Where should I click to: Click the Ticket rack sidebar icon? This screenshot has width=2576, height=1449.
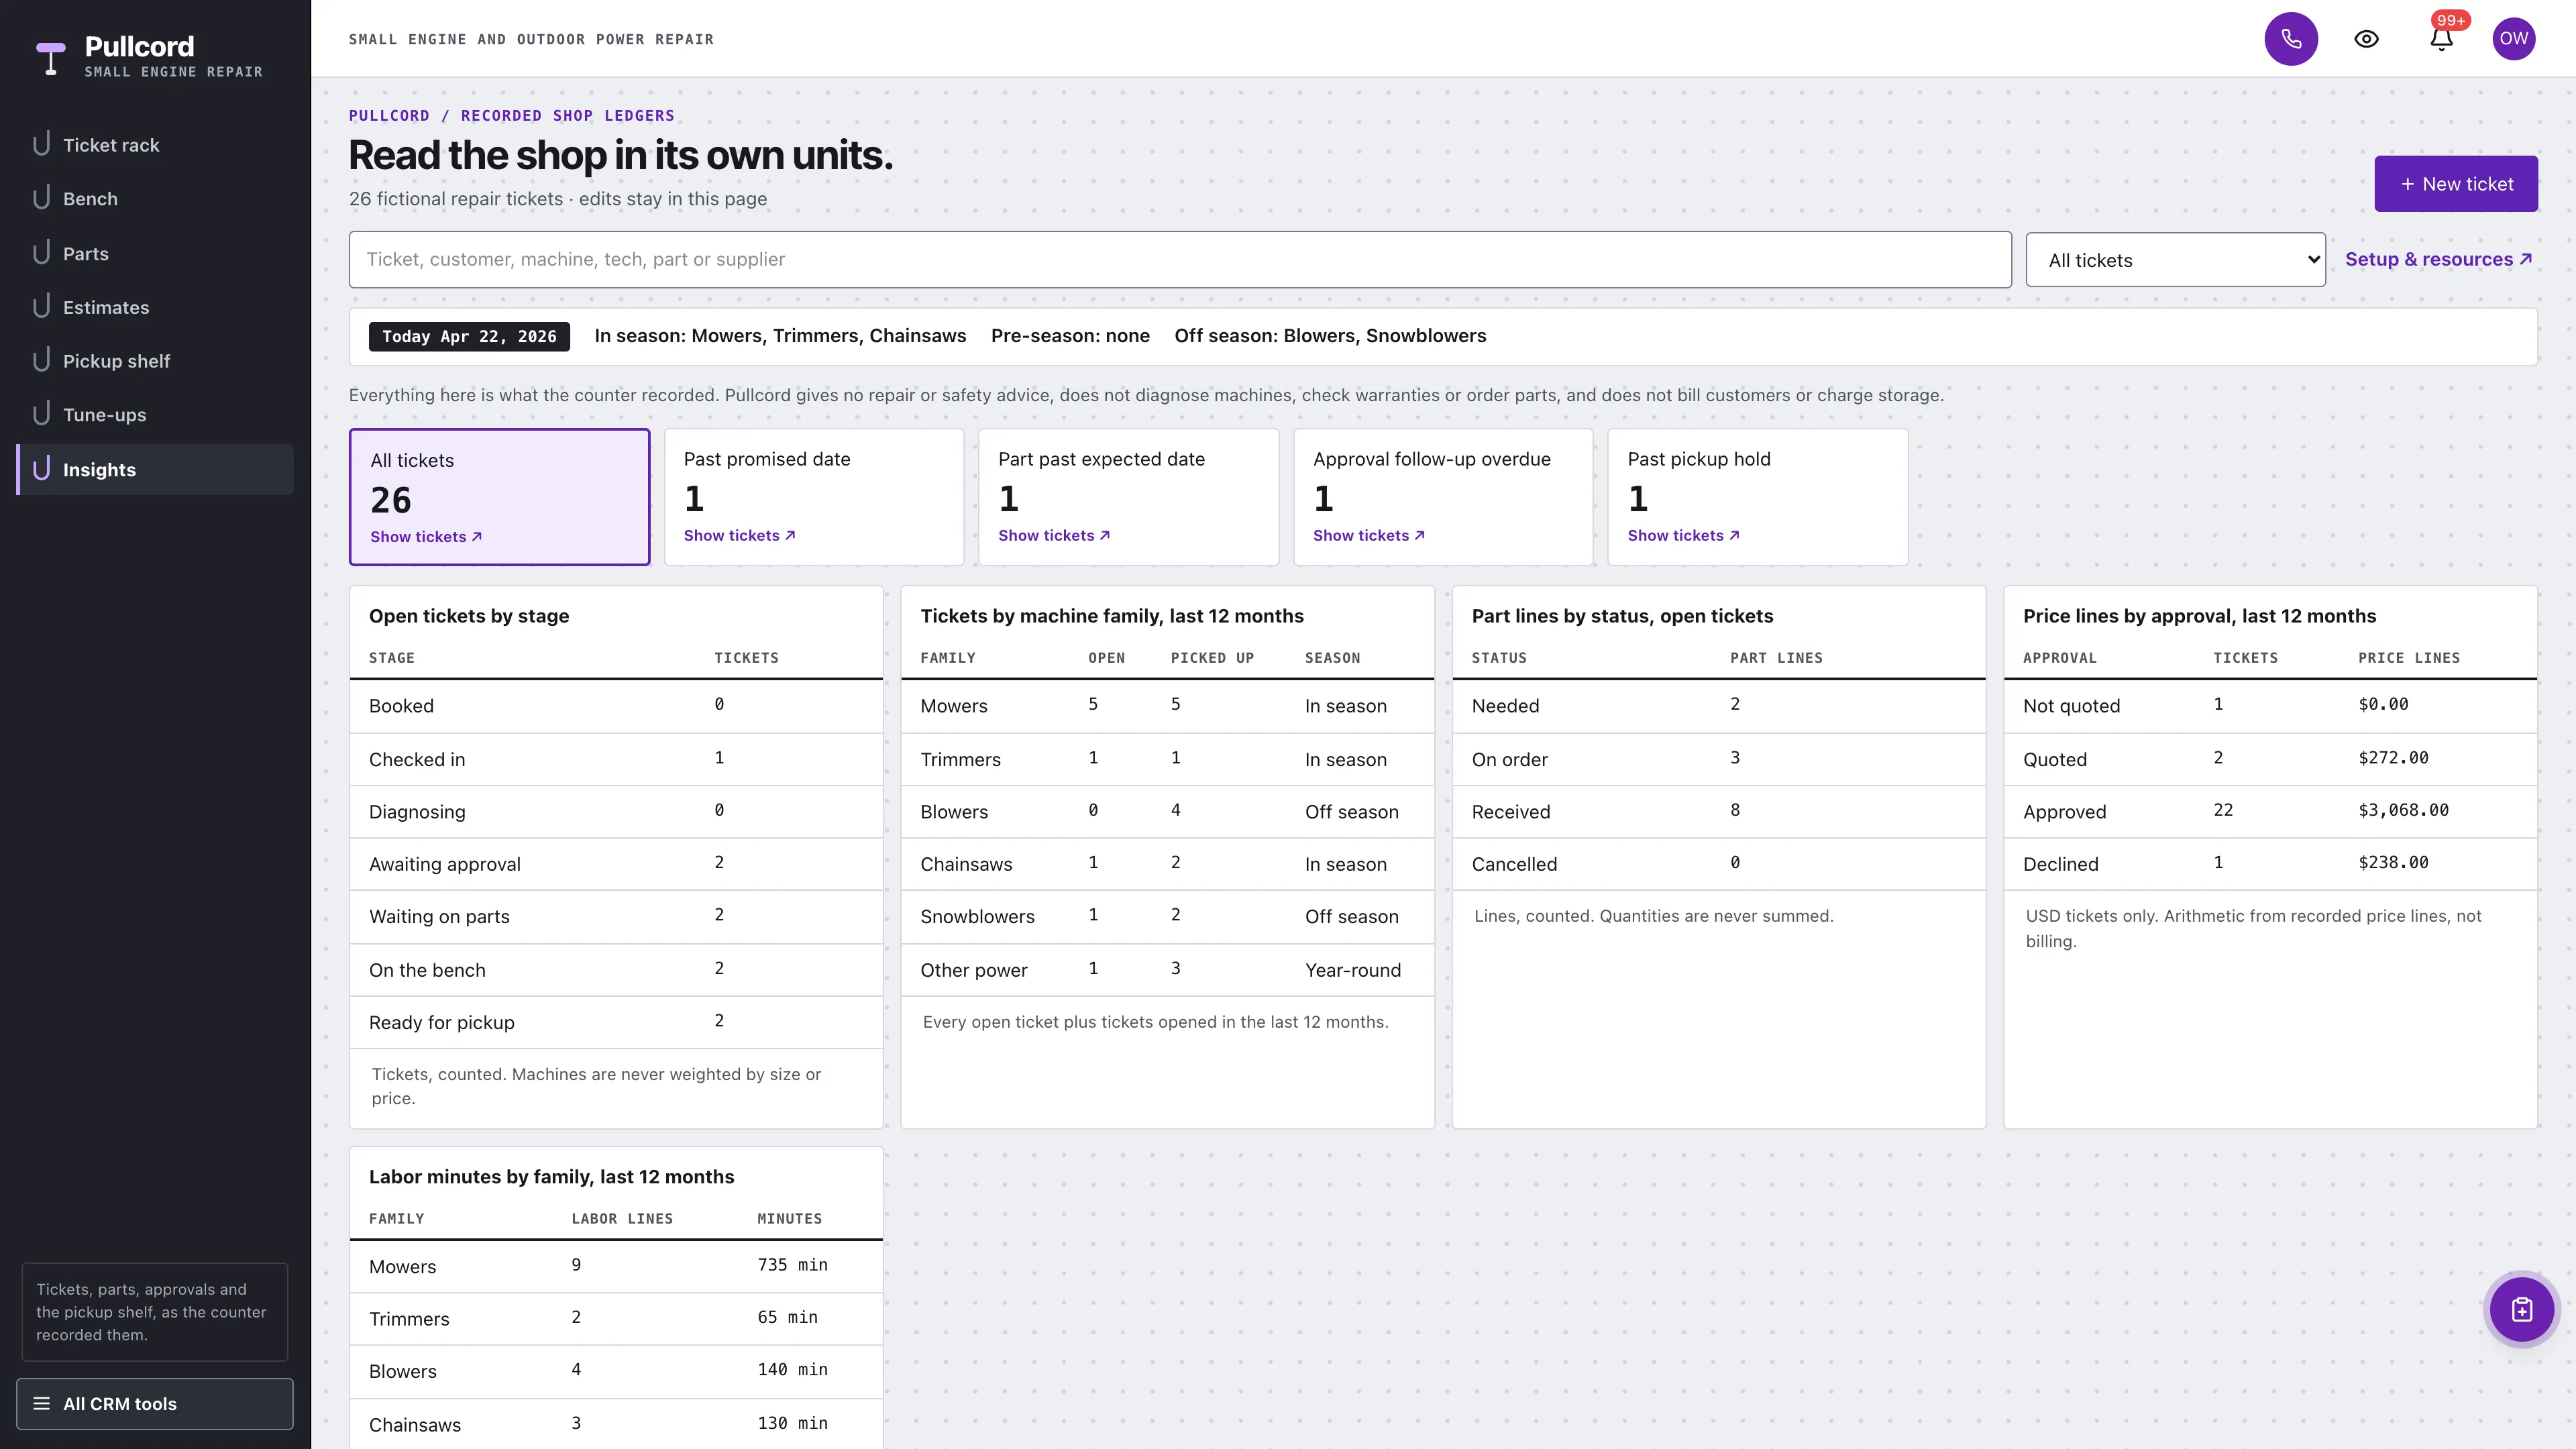click(41, 144)
